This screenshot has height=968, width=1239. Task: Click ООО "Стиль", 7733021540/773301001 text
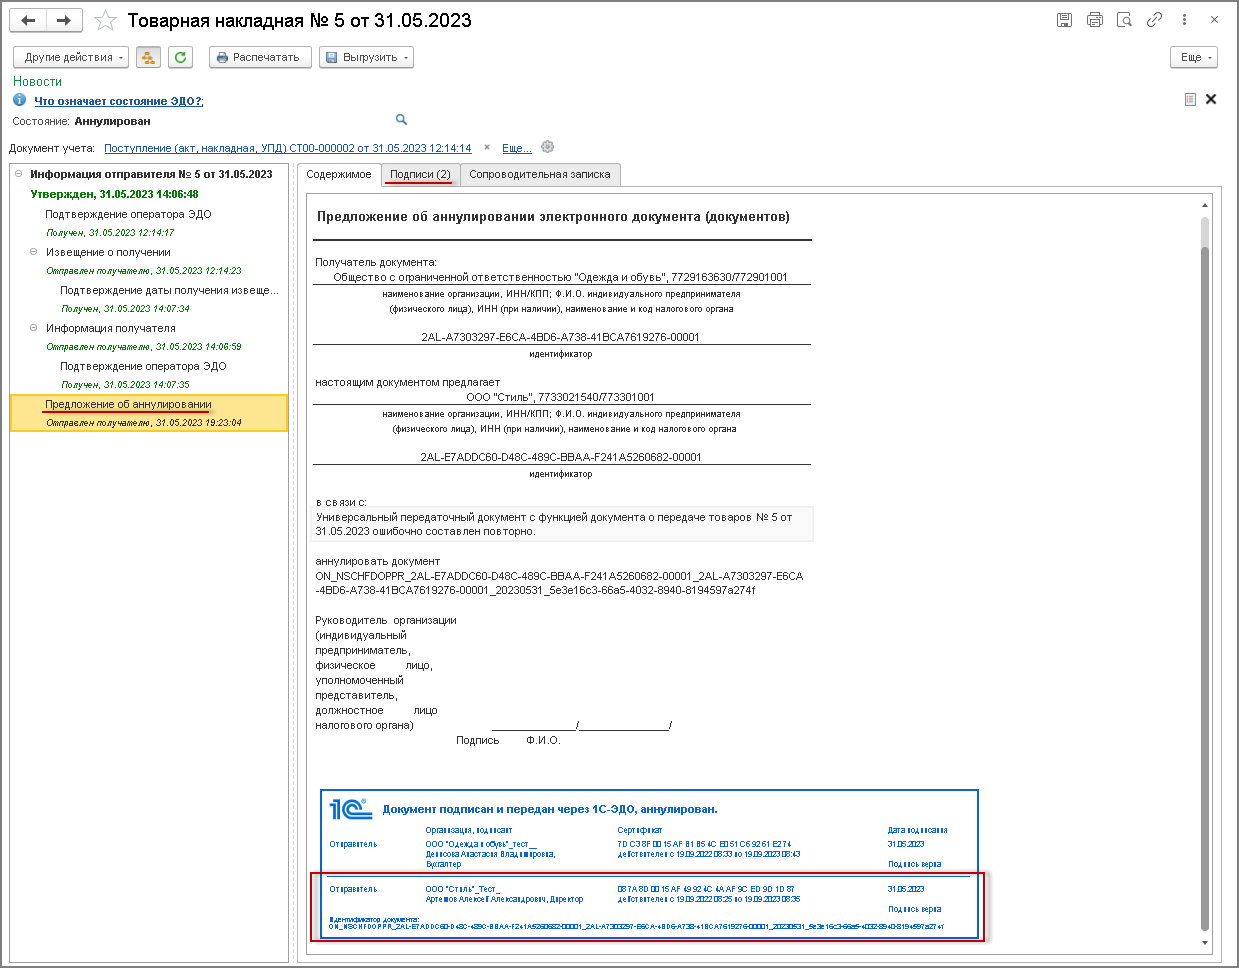[x=560, y=397]
